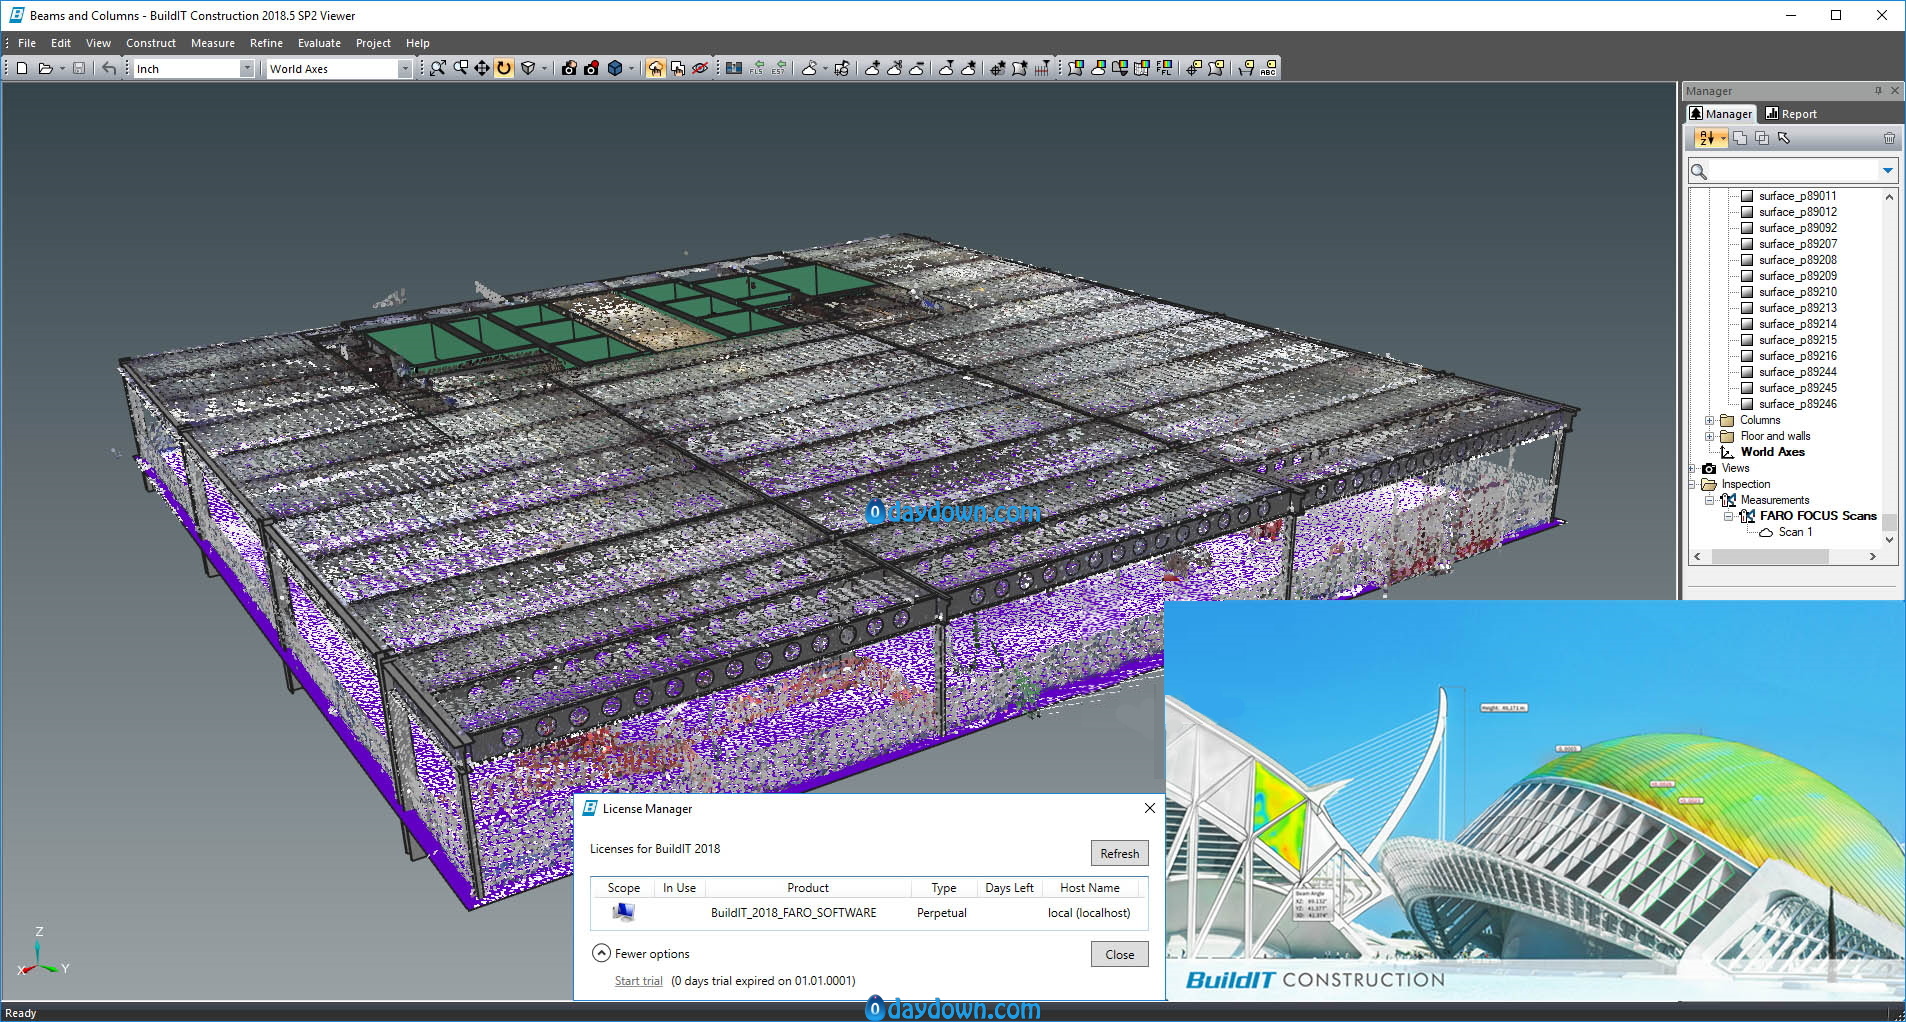Pin the Manager panel with pushpin icon
The image size is (1906, 1022).
point(1878,91)
